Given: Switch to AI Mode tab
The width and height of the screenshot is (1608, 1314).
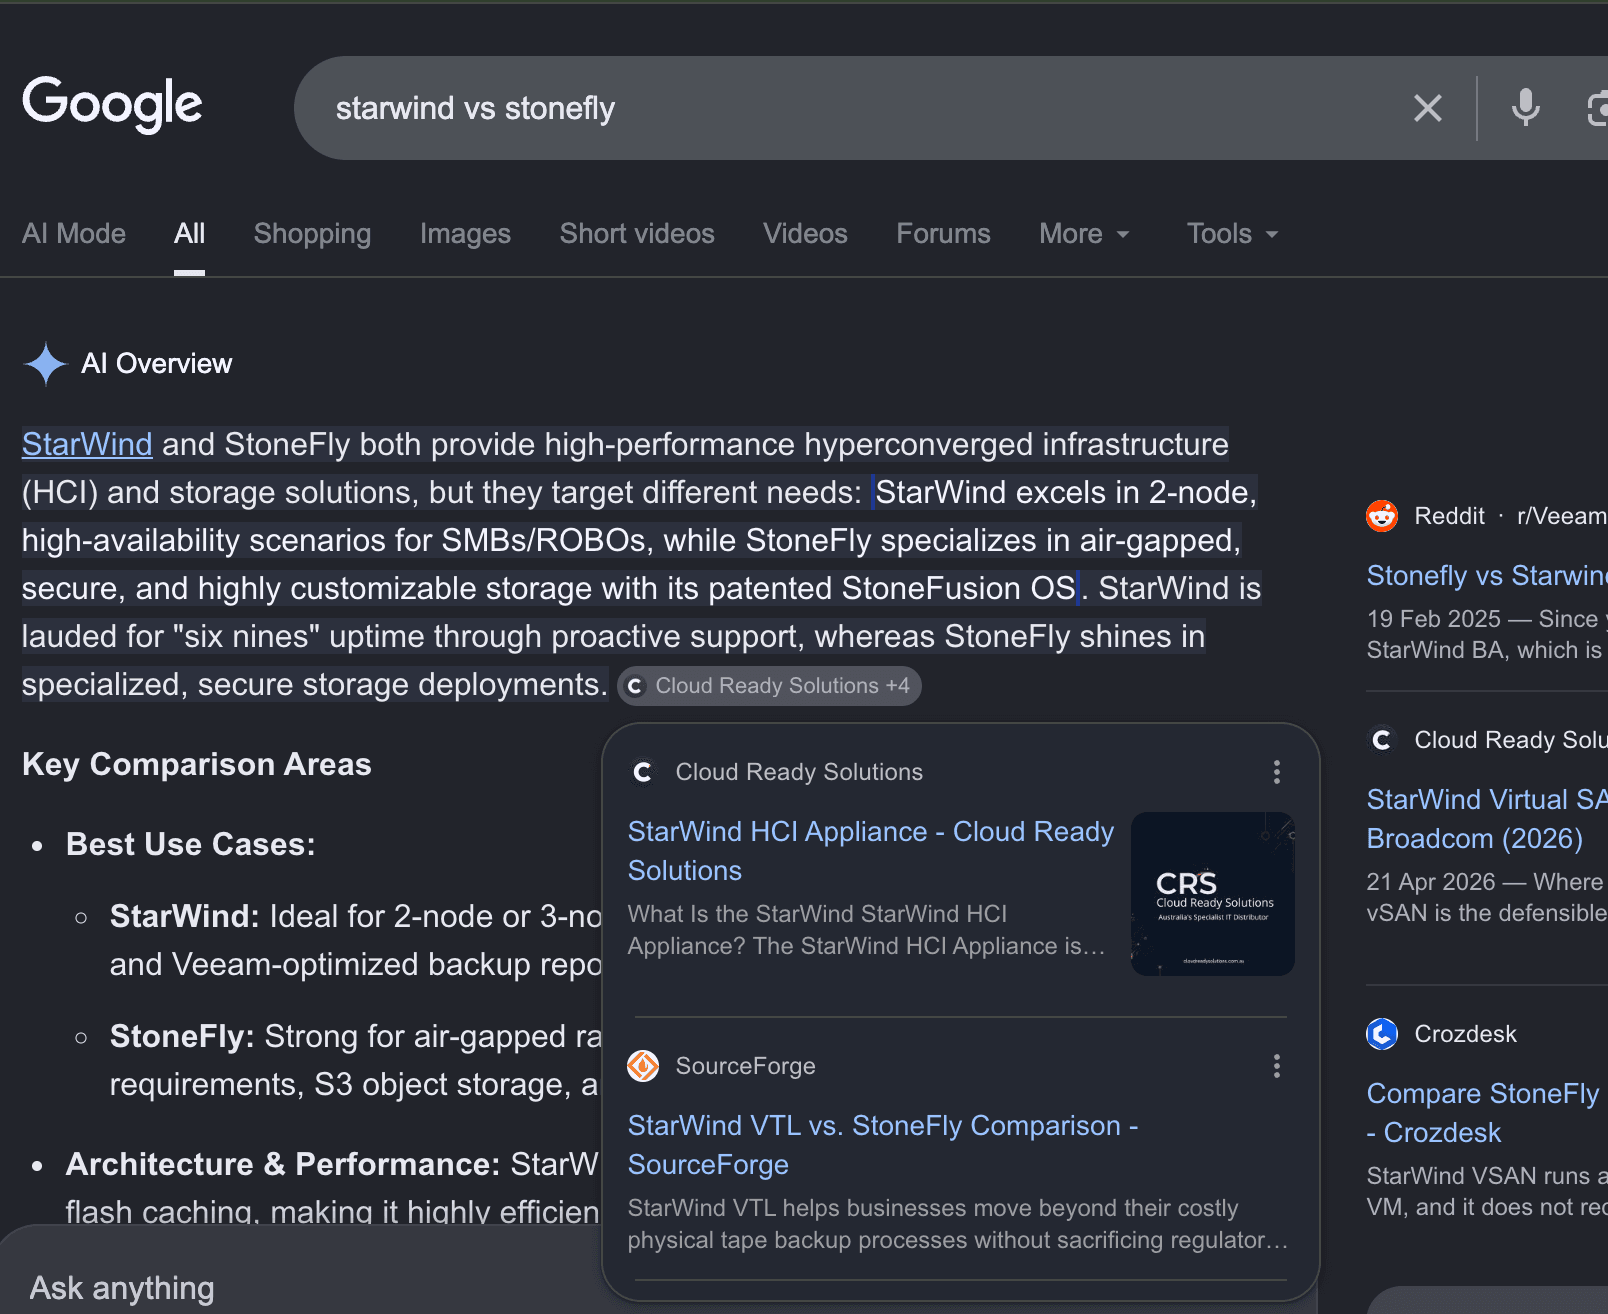Looking at the screenshot, I should (74, 234).
